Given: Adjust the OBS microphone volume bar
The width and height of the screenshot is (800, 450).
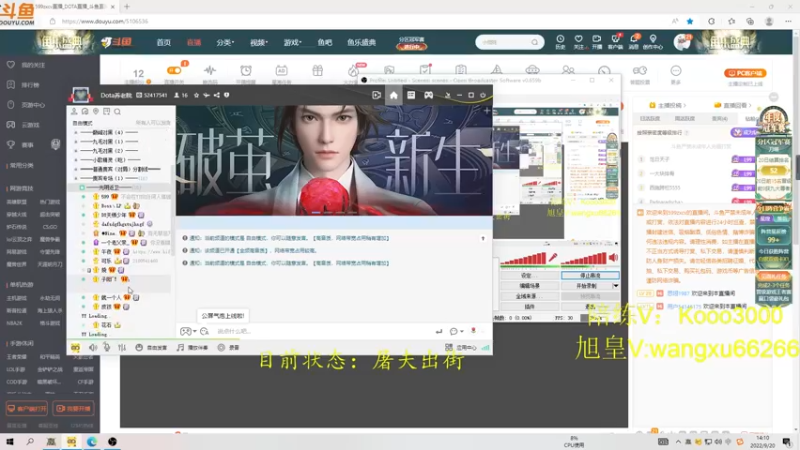Looking at the screenshot, I should (523, 259).
